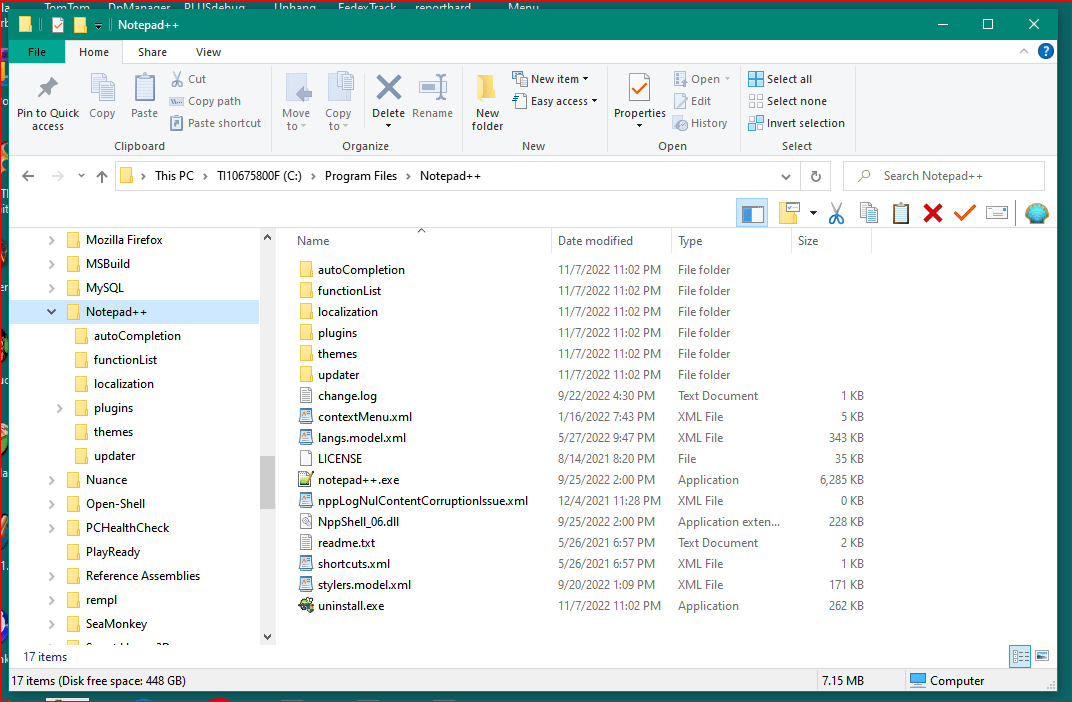Click the orange checkmark toolbar icon
Viewport: 1072px width, 702px height.
[964, 213]
